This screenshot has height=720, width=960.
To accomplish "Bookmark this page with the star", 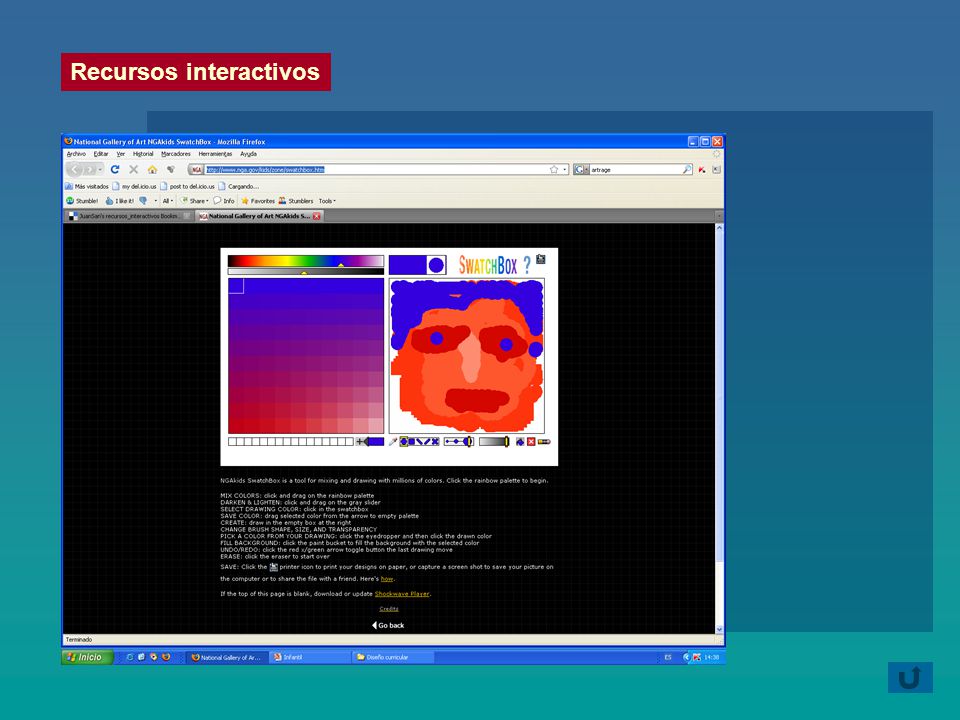I will [x=554, y=170].
